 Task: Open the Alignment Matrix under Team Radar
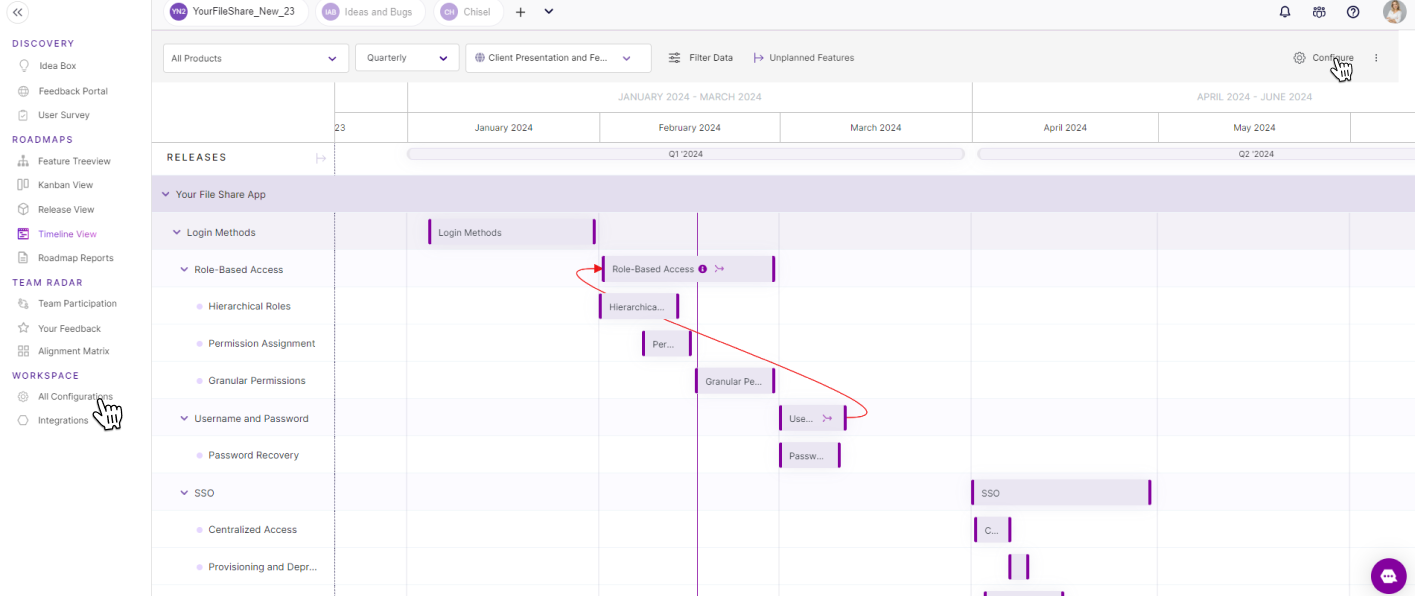pos(70,350)
